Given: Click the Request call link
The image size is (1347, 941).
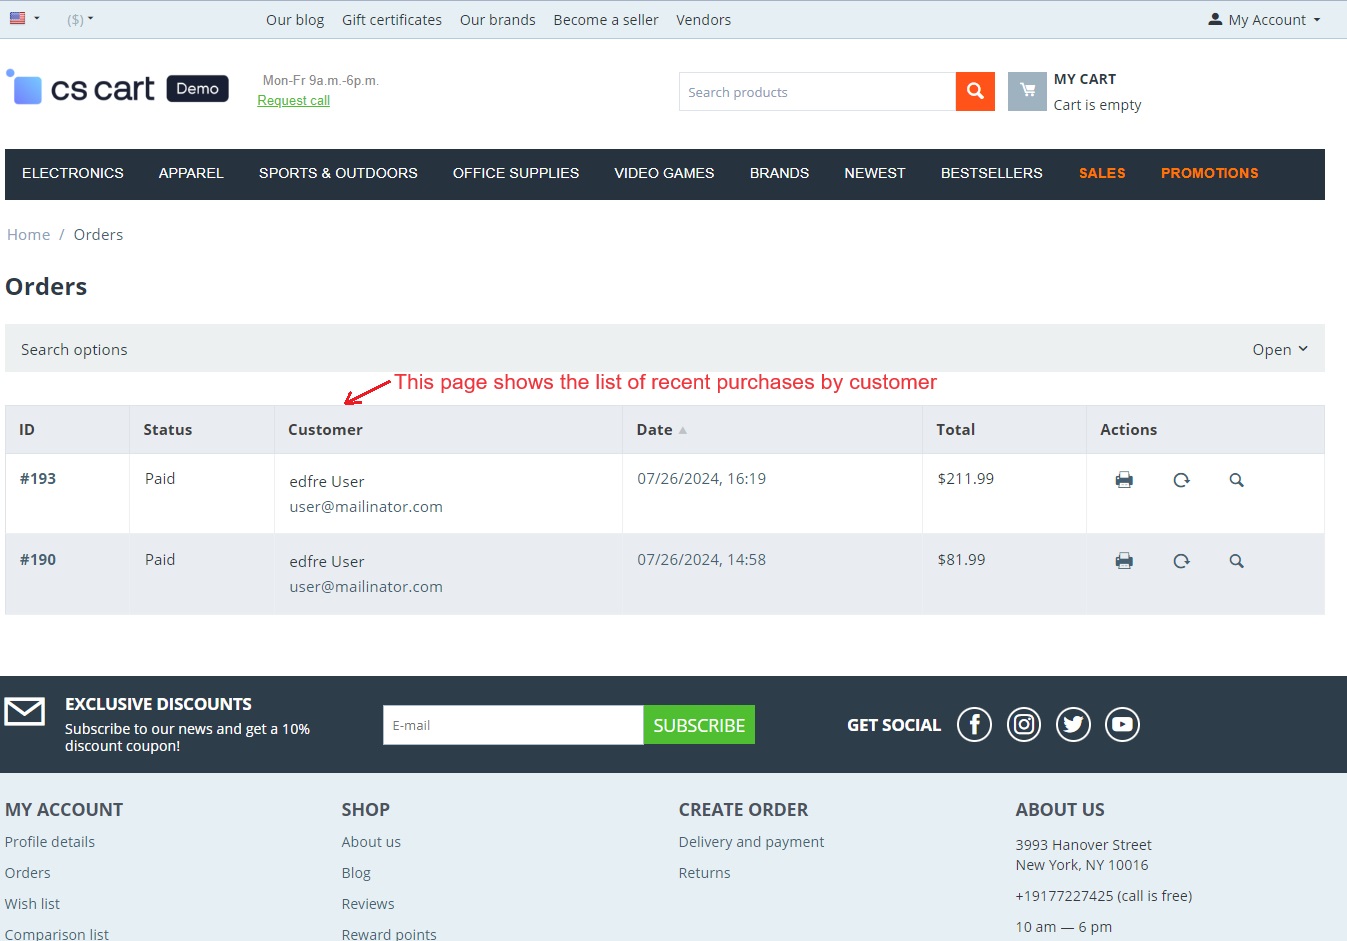Looking at the screenshot, I should (x=293, y=101).
